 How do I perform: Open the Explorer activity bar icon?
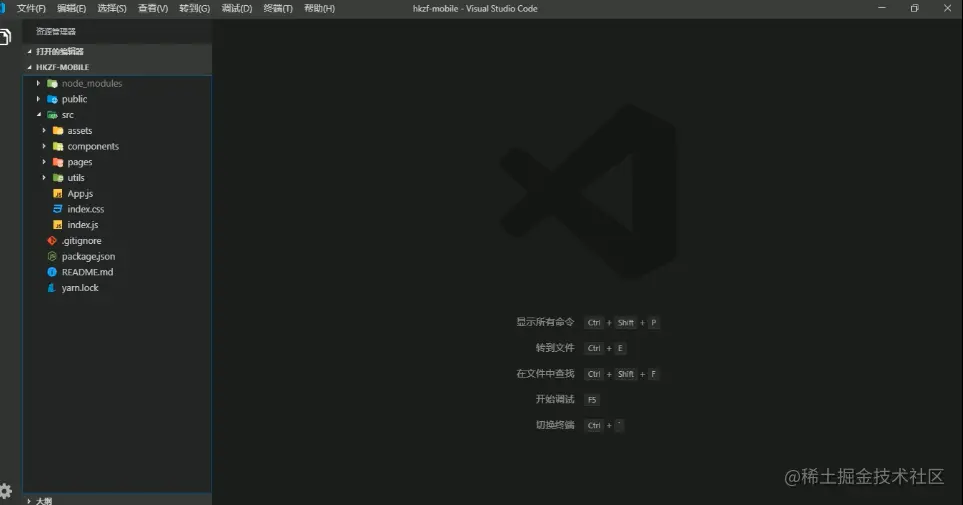point(5,37)
